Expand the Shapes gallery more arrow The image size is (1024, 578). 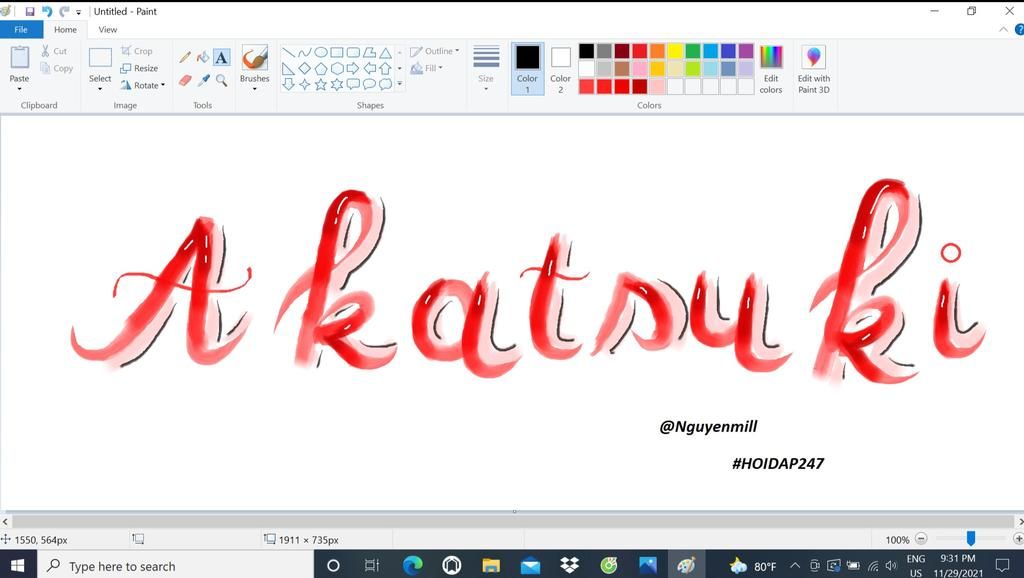click(400, 84)
